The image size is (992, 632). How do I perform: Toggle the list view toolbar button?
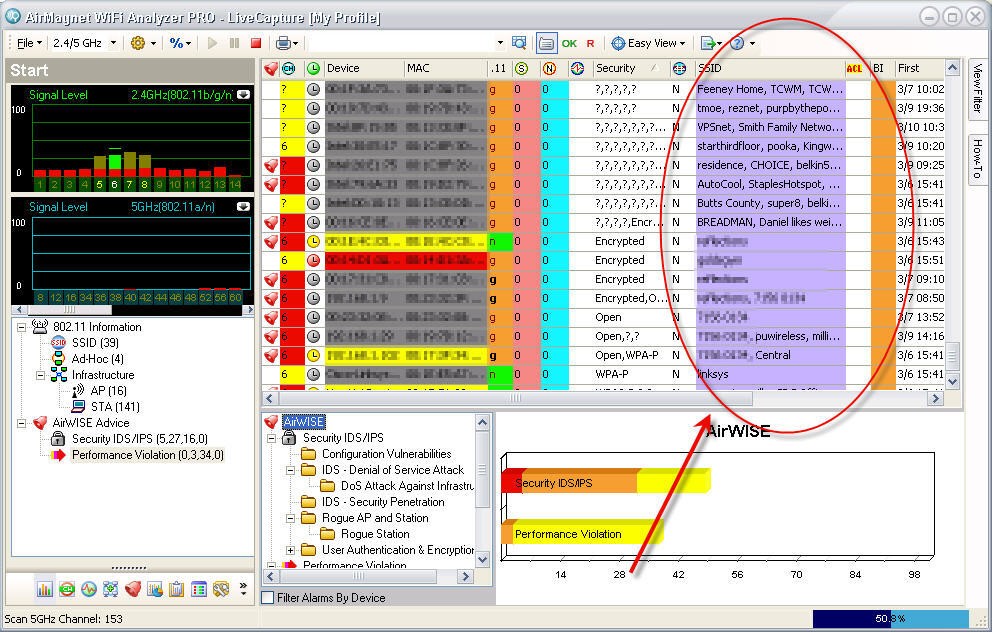tap(546, 43)
